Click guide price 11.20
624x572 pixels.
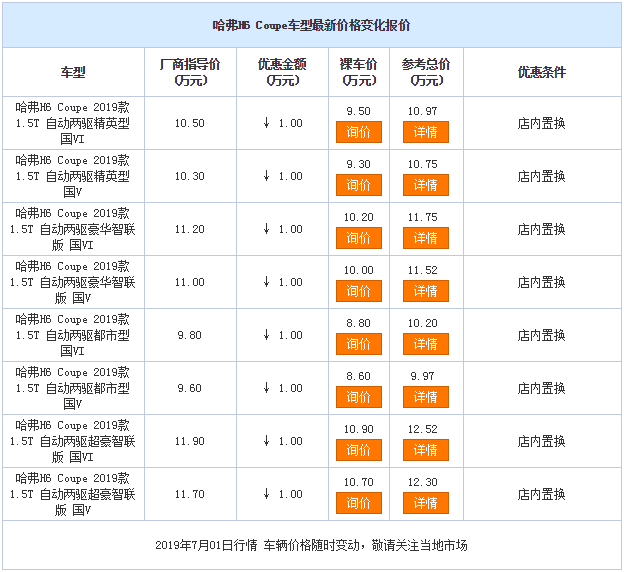(190, 229)
